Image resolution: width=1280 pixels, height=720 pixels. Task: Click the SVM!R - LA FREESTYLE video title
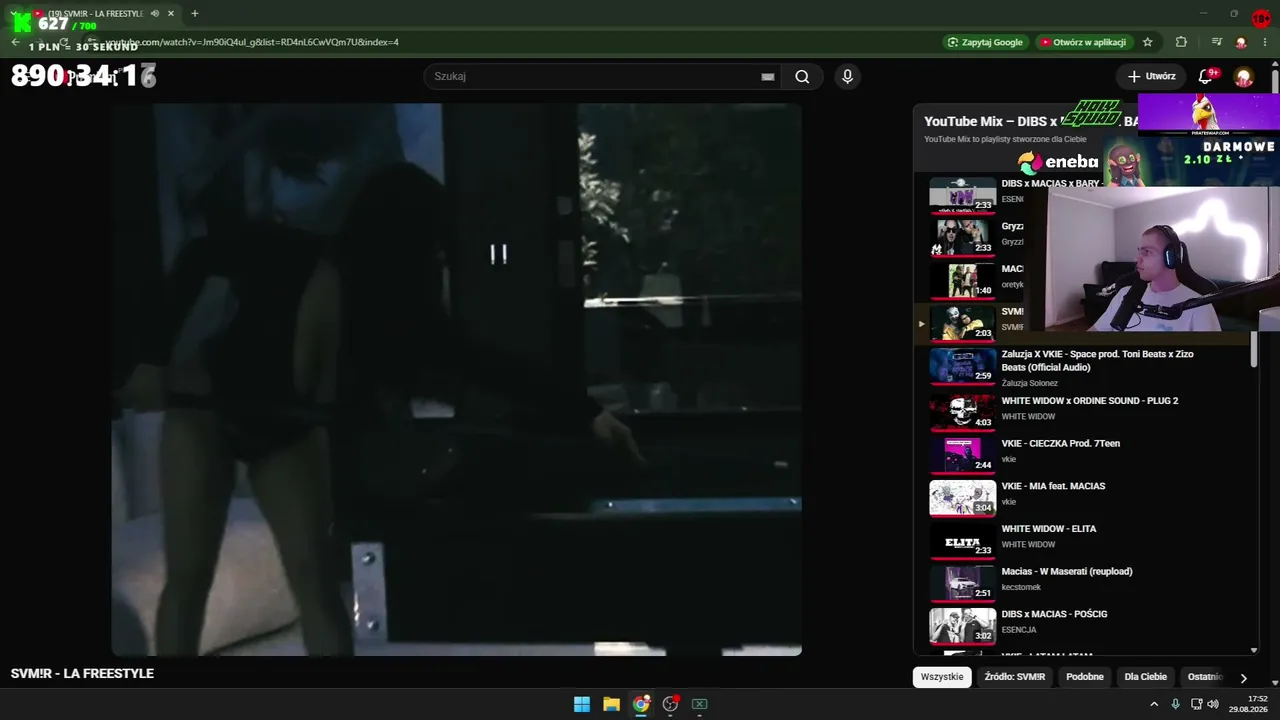point(82,674)
